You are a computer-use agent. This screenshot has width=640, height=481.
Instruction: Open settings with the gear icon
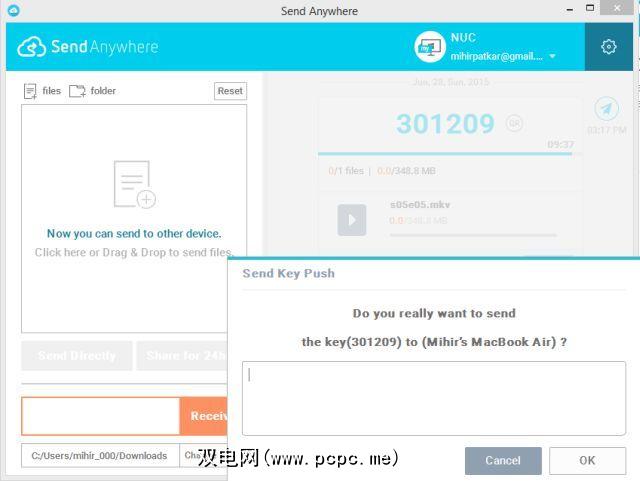pyautogui.click(x=609, y=47)
